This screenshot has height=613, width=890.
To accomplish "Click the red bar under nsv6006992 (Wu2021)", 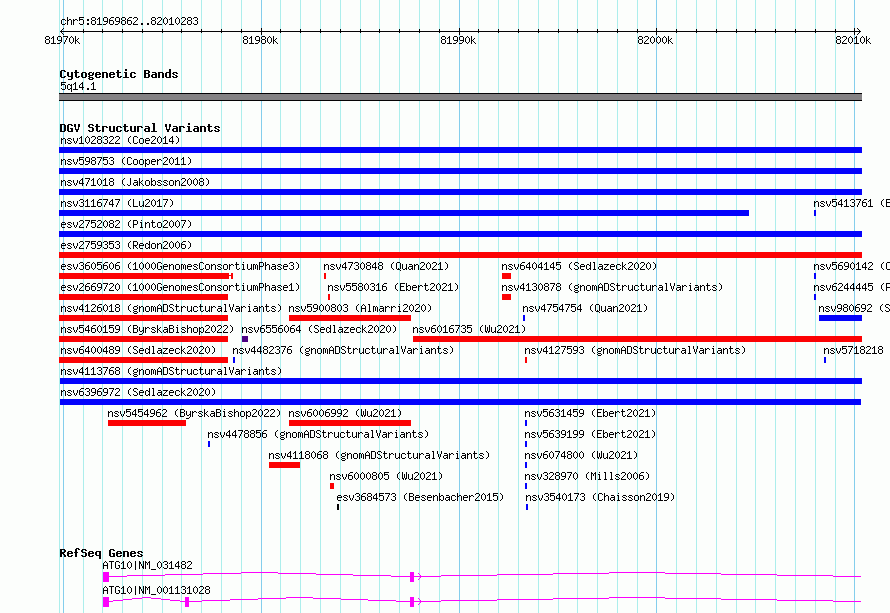I will [x=350, y=423].
